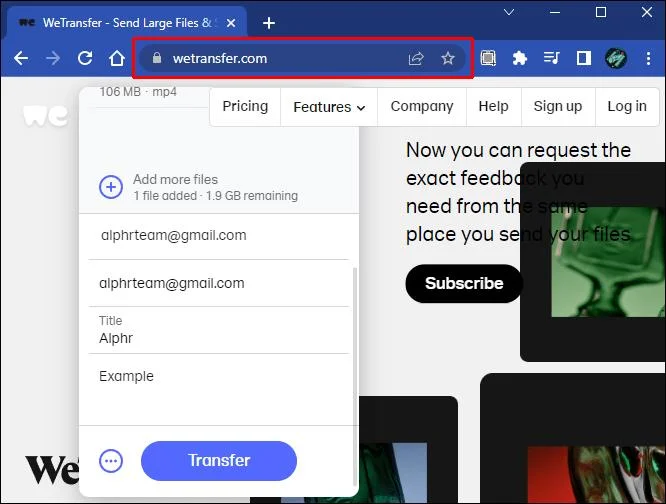
Task: Click Log in in the navigation
Action: [x=627, y=106]
